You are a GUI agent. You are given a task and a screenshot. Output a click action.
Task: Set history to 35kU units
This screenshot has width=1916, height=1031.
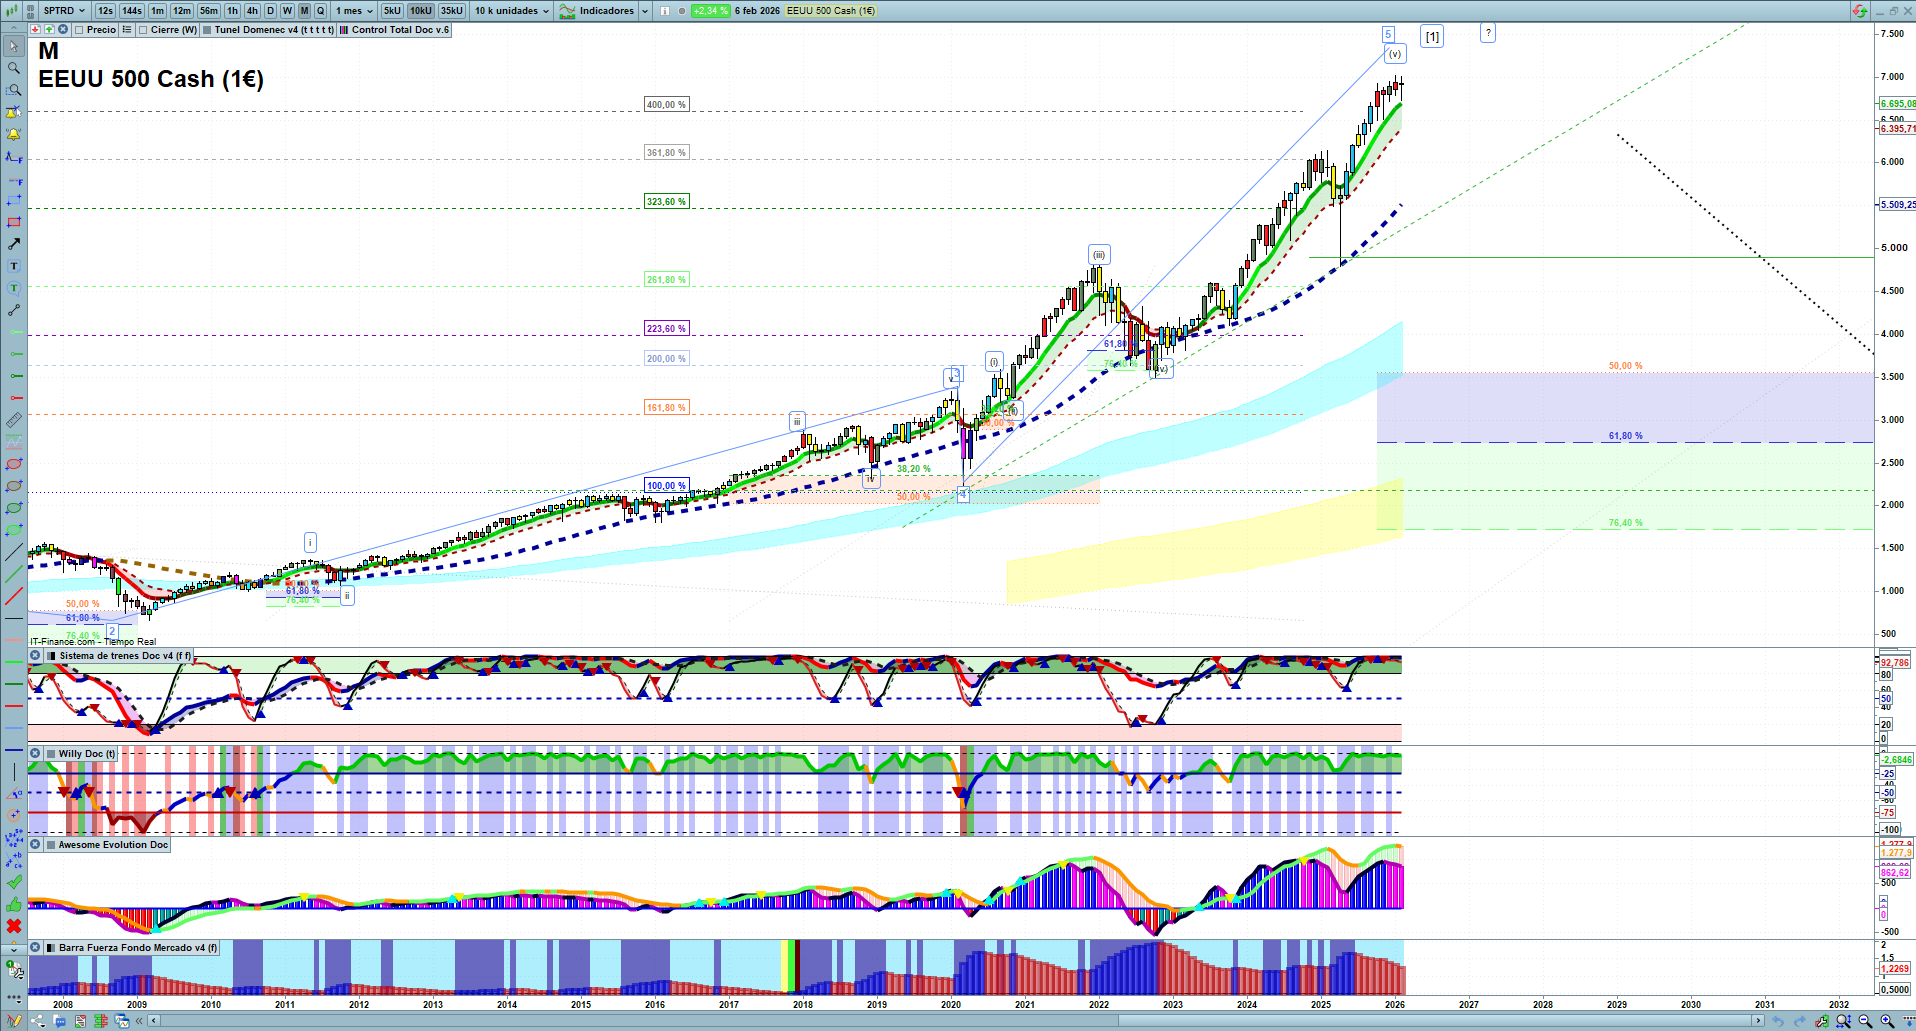coord(452,11)
